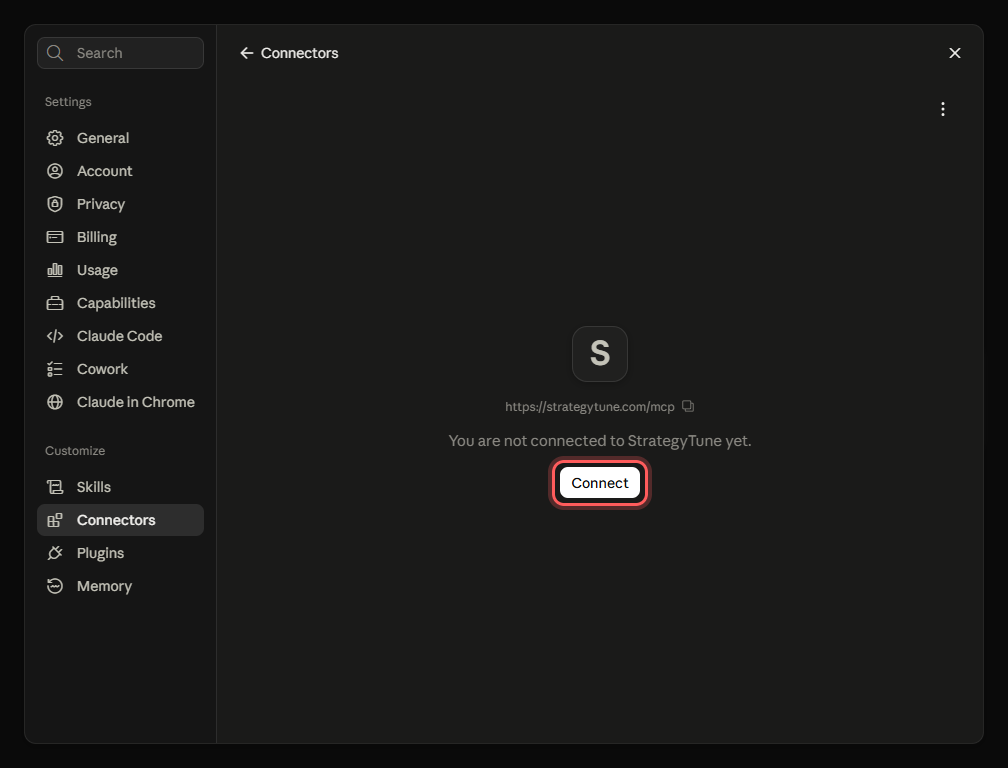Open General in settings sidebar
The height and width of the screenshot is (768, 1008).
click(x=103, y=138)
